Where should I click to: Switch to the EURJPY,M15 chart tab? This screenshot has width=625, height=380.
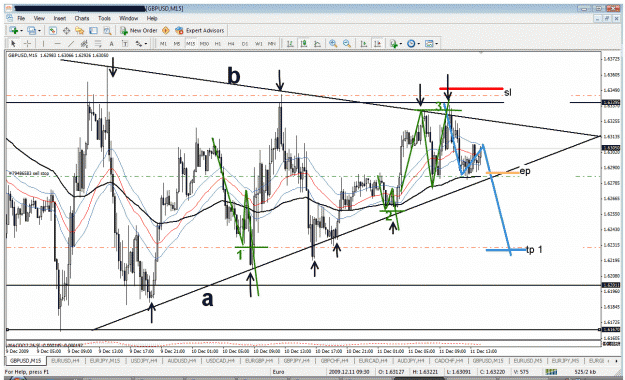point(104,360)
